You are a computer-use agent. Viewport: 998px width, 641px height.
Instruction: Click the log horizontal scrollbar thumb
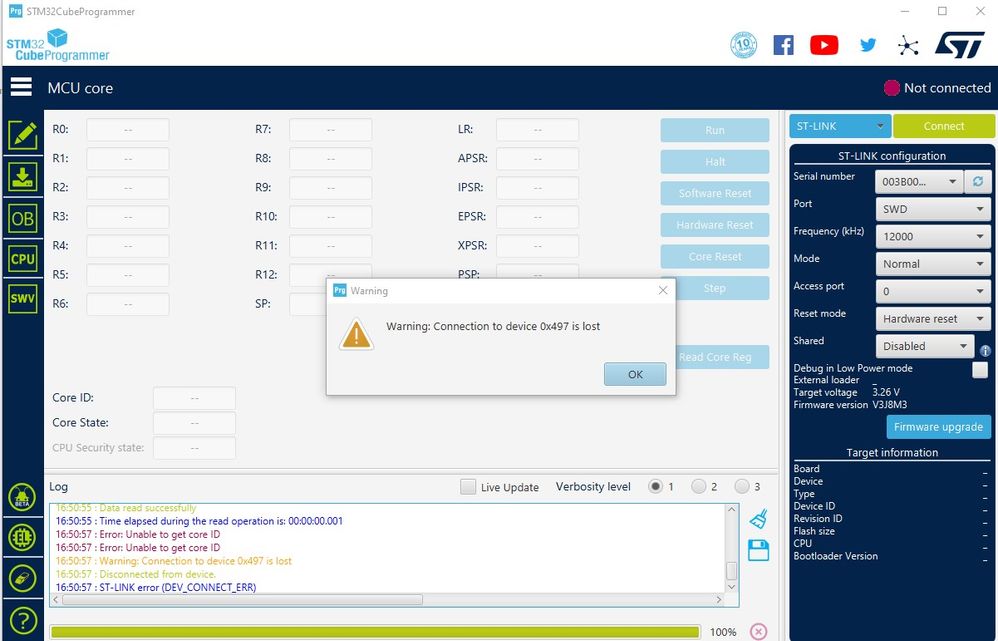242,600
